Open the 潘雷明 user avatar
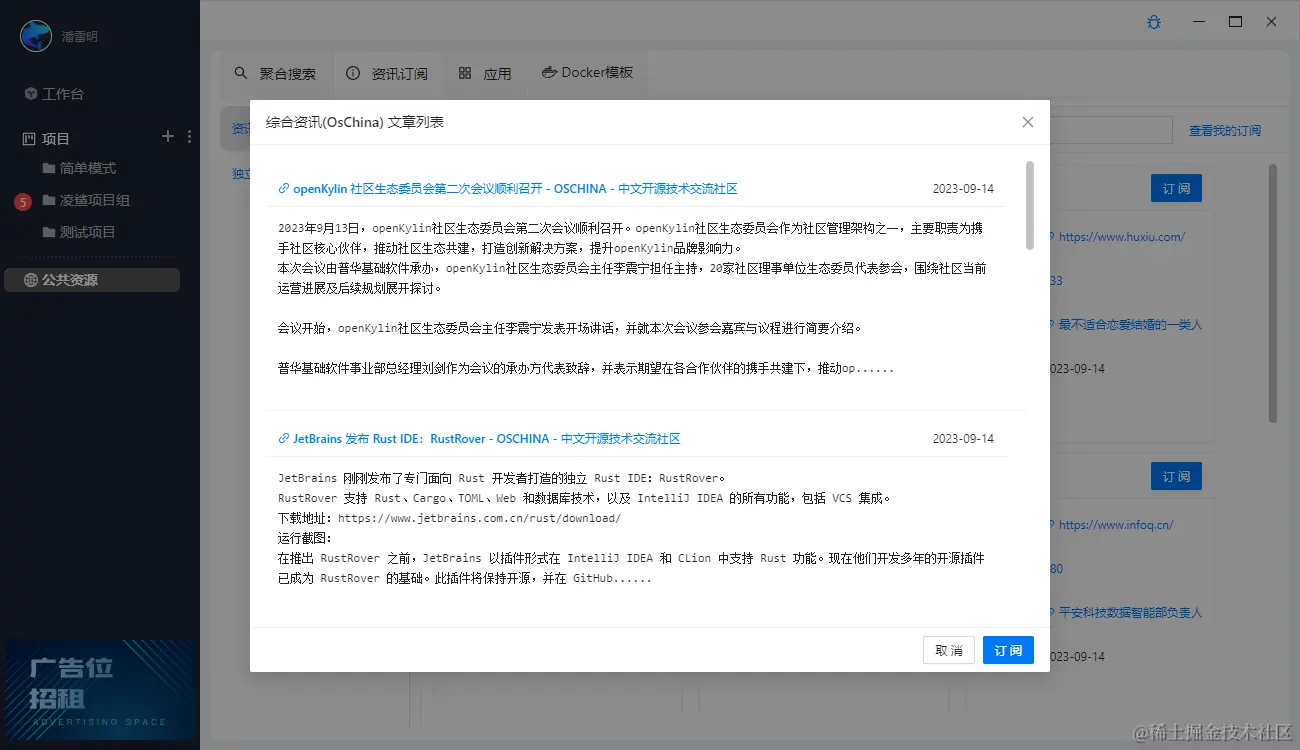This screenshot has width=1300, height=750. tap(36, 36)
